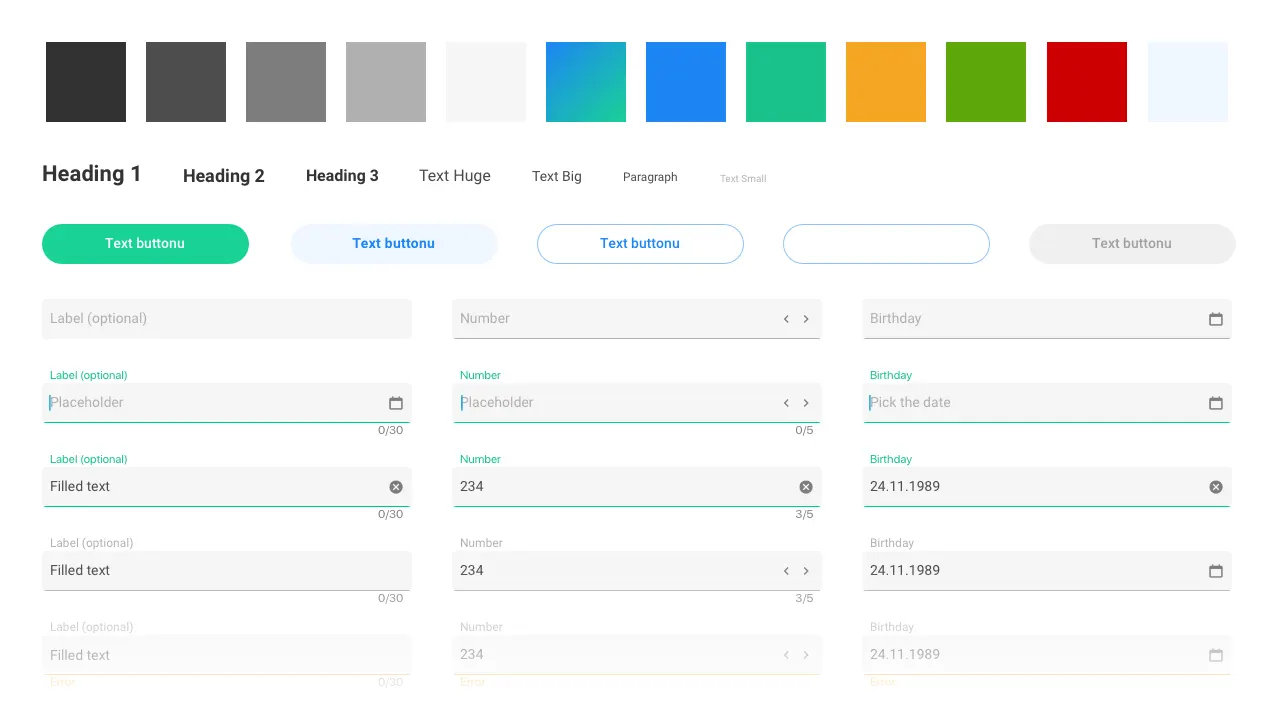Clear the focused Filled text field with X icon

click(x=396, y=487)
